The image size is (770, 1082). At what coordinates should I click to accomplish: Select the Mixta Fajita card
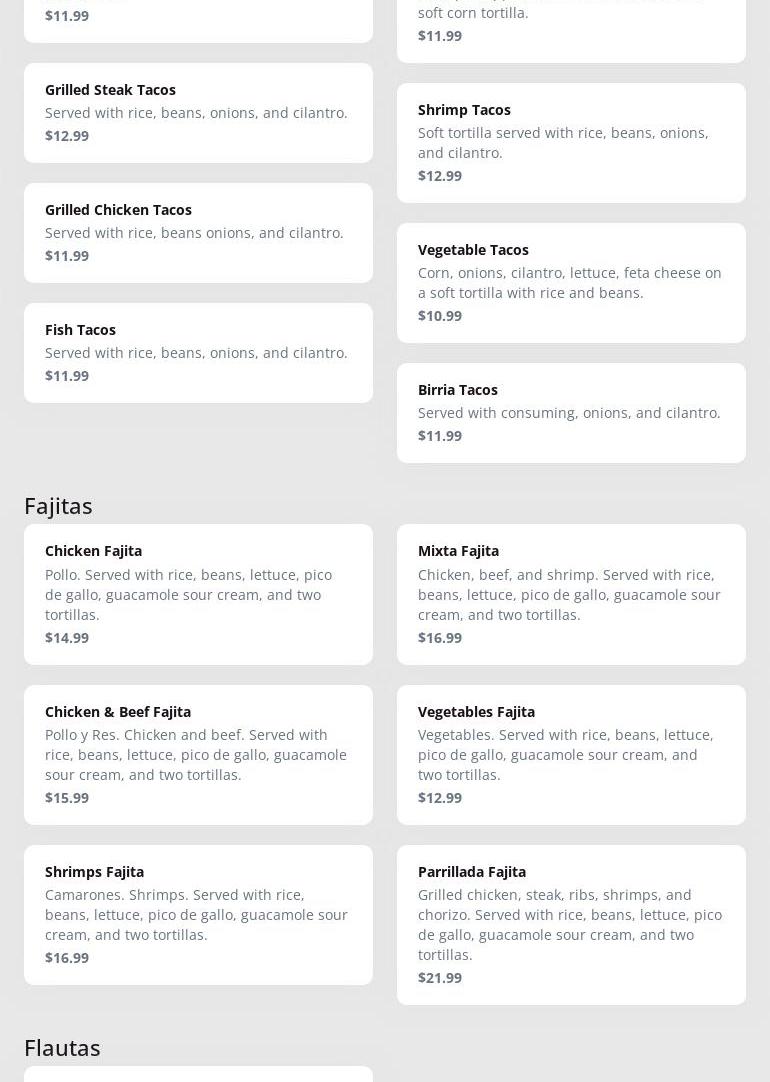point(571,594)
